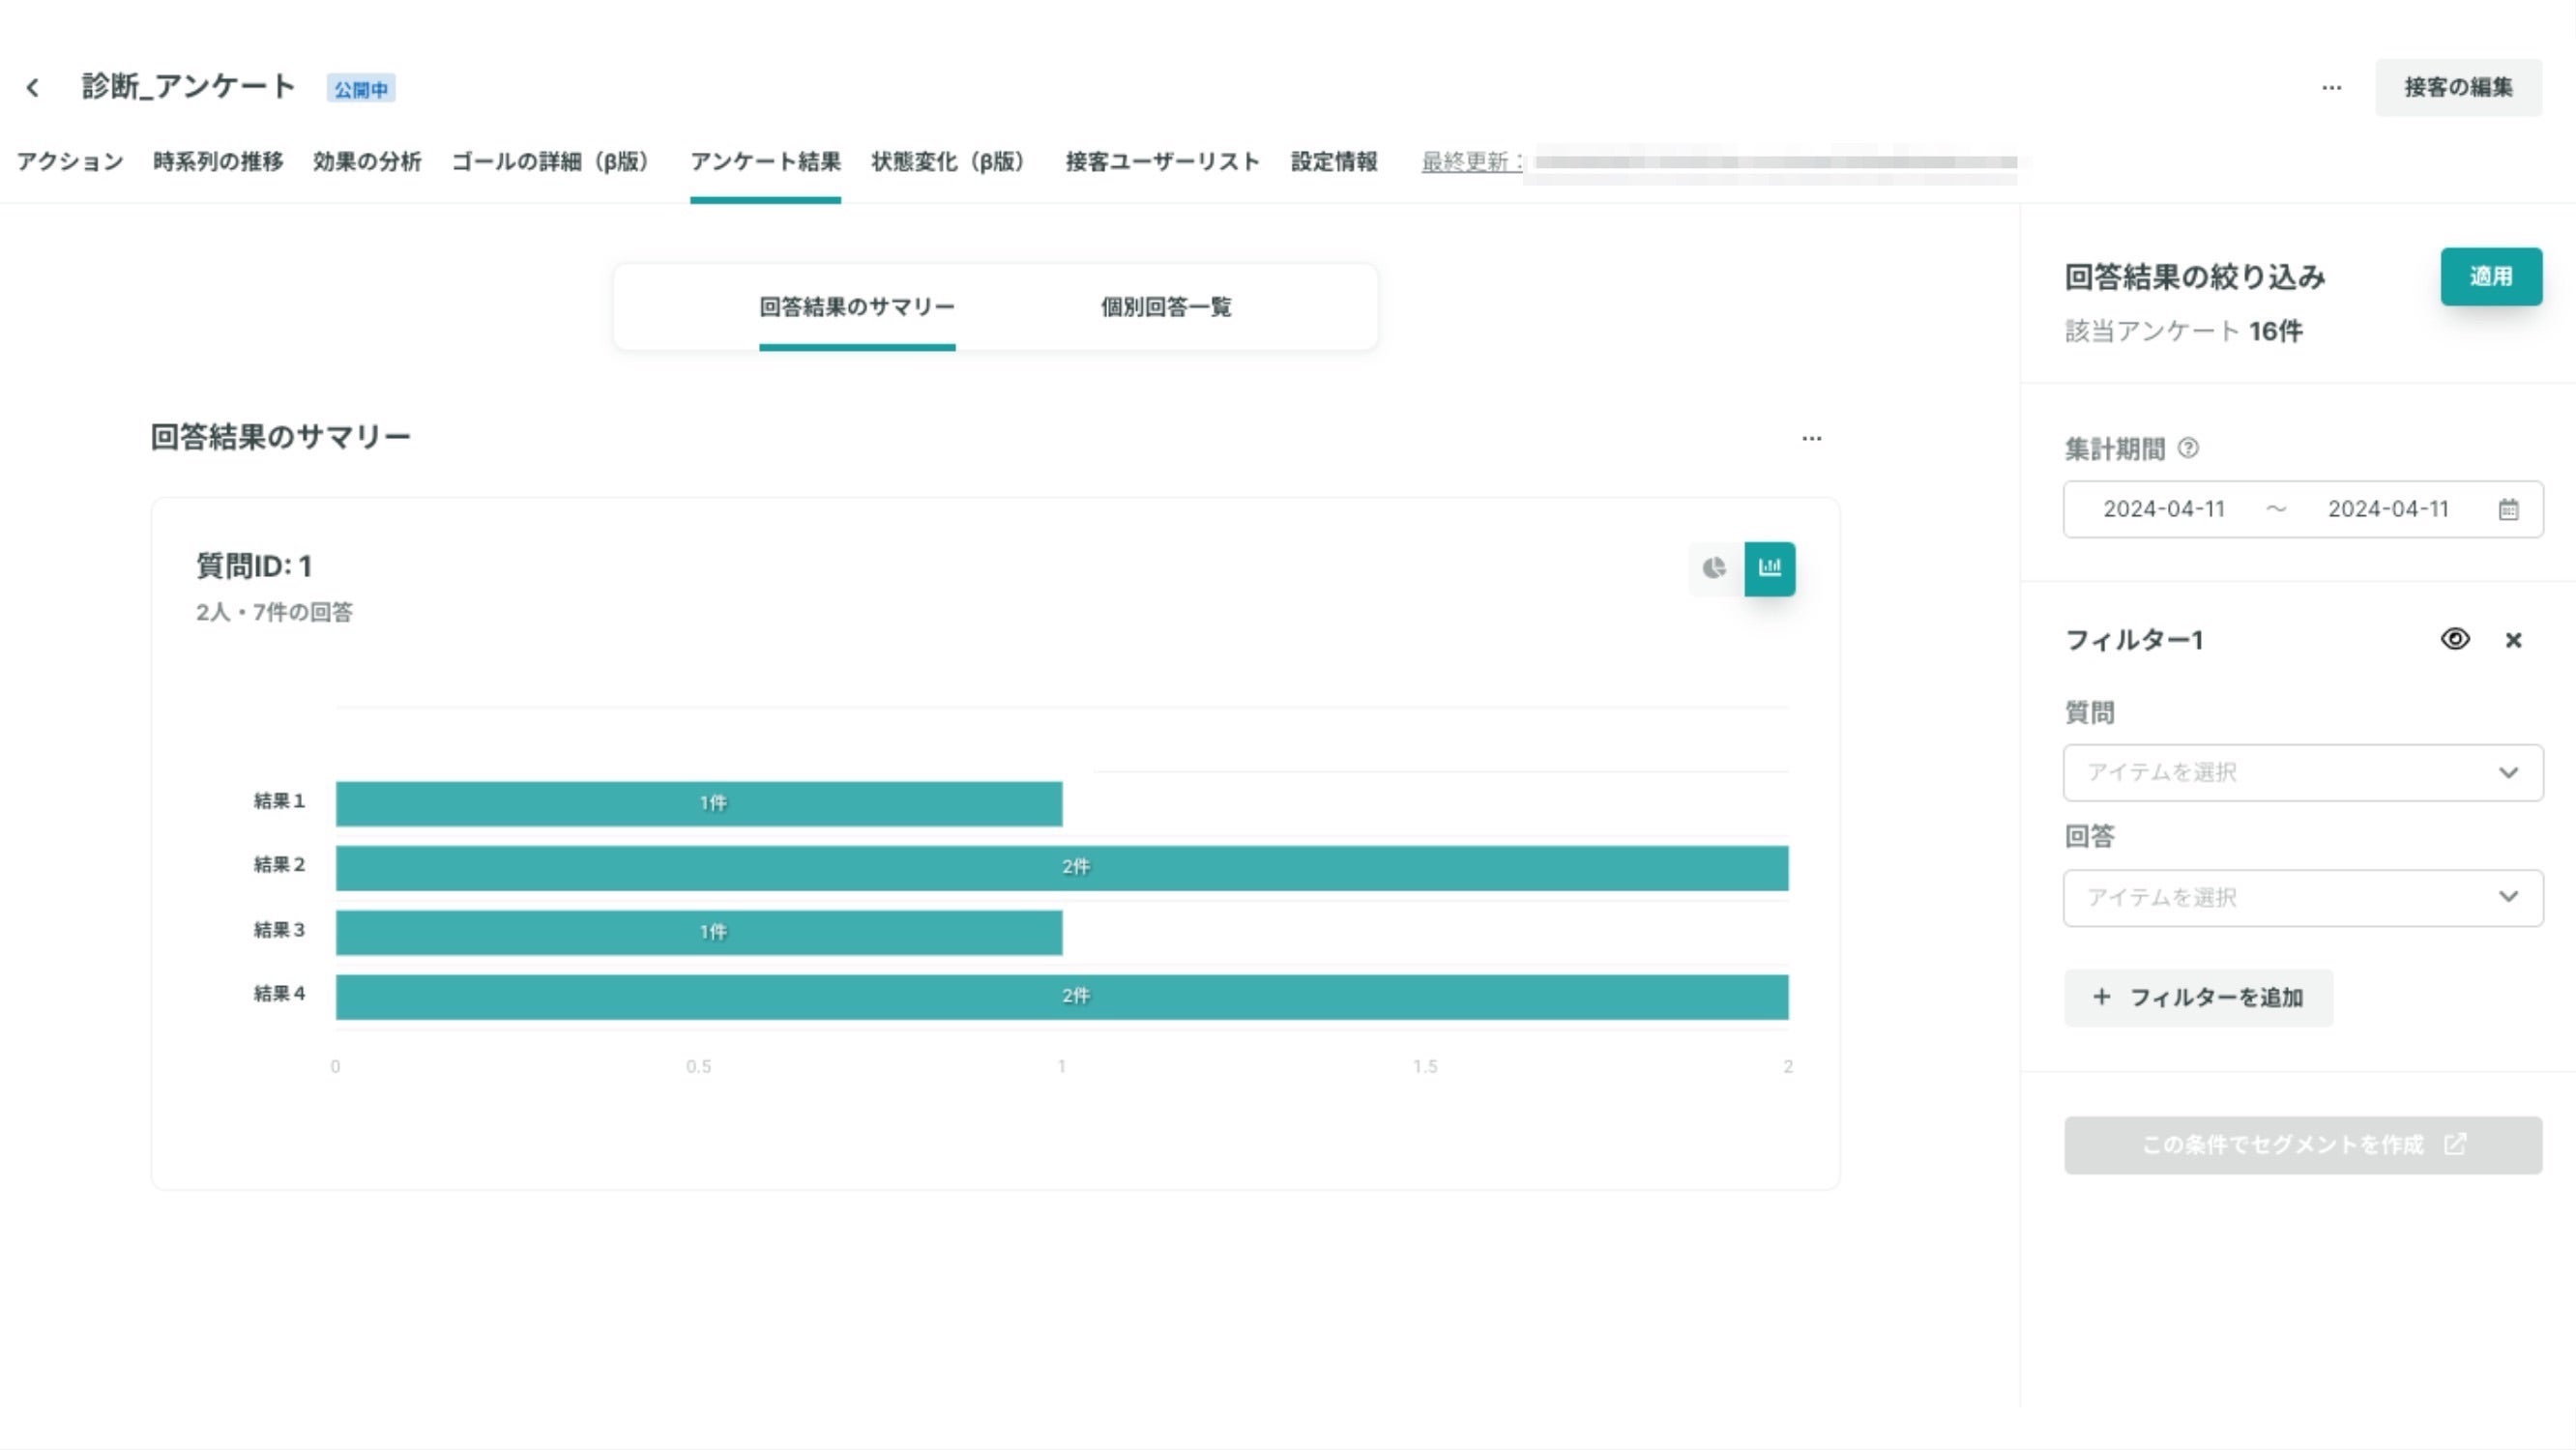Screen dimensions: 2576x1450
Task: Select the アンケート結果 tab
Action: click(x=765, y=162)
